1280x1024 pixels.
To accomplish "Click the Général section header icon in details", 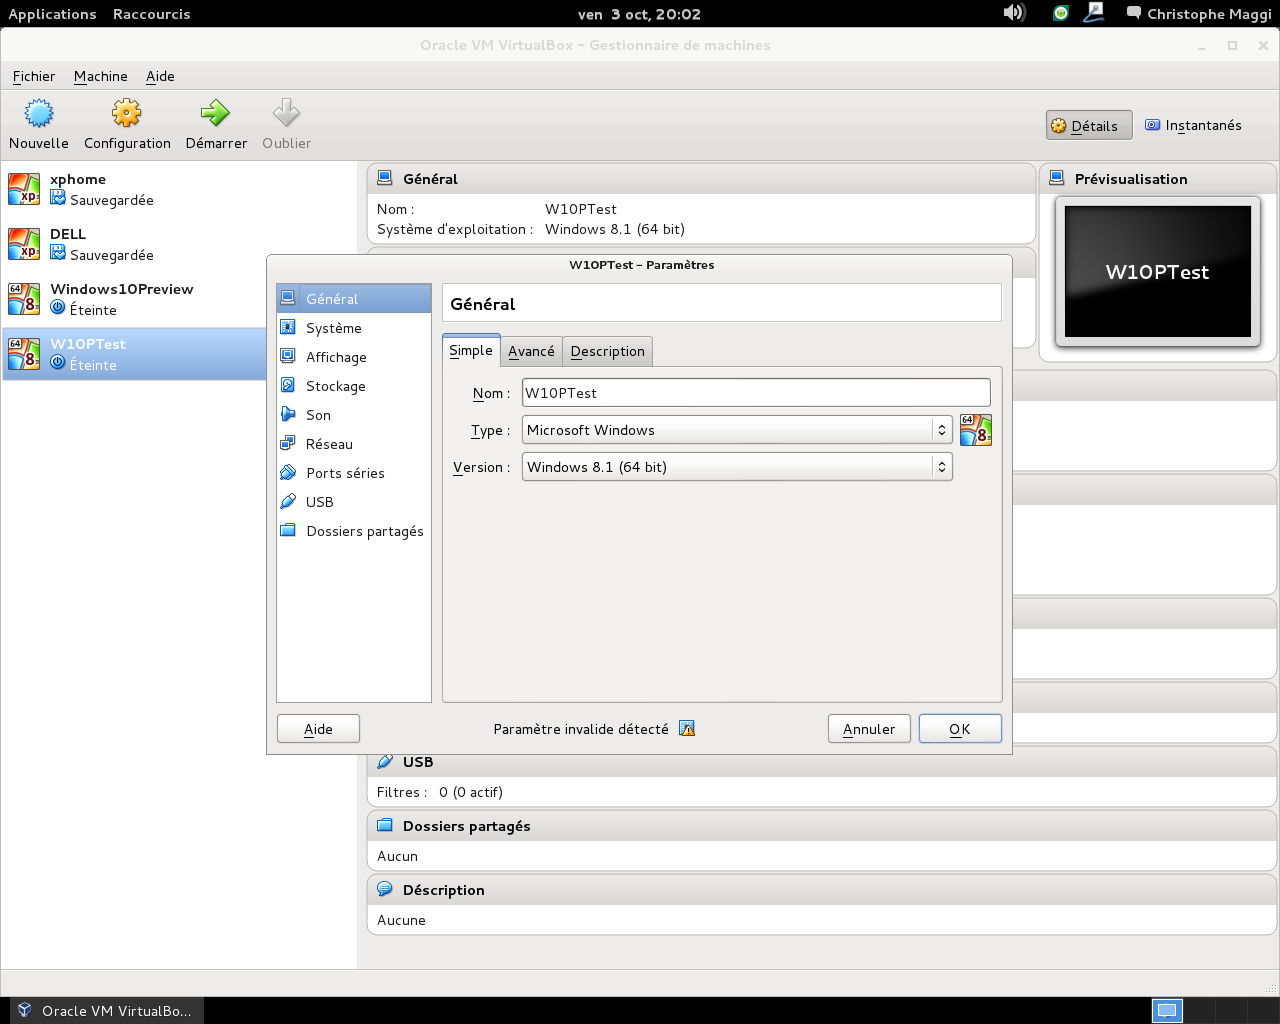I will 385,178.
